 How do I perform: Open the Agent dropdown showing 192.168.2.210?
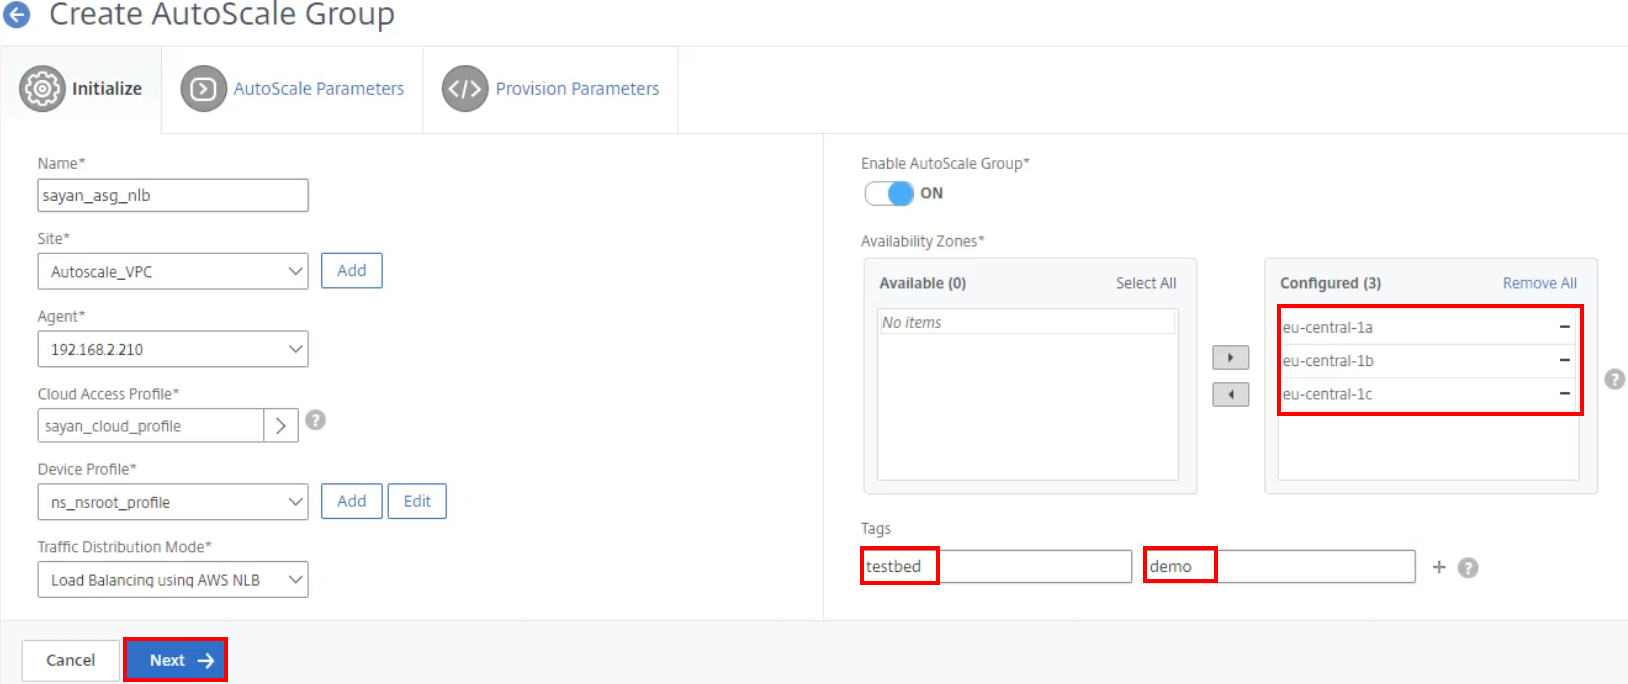(x=173, y=349)
